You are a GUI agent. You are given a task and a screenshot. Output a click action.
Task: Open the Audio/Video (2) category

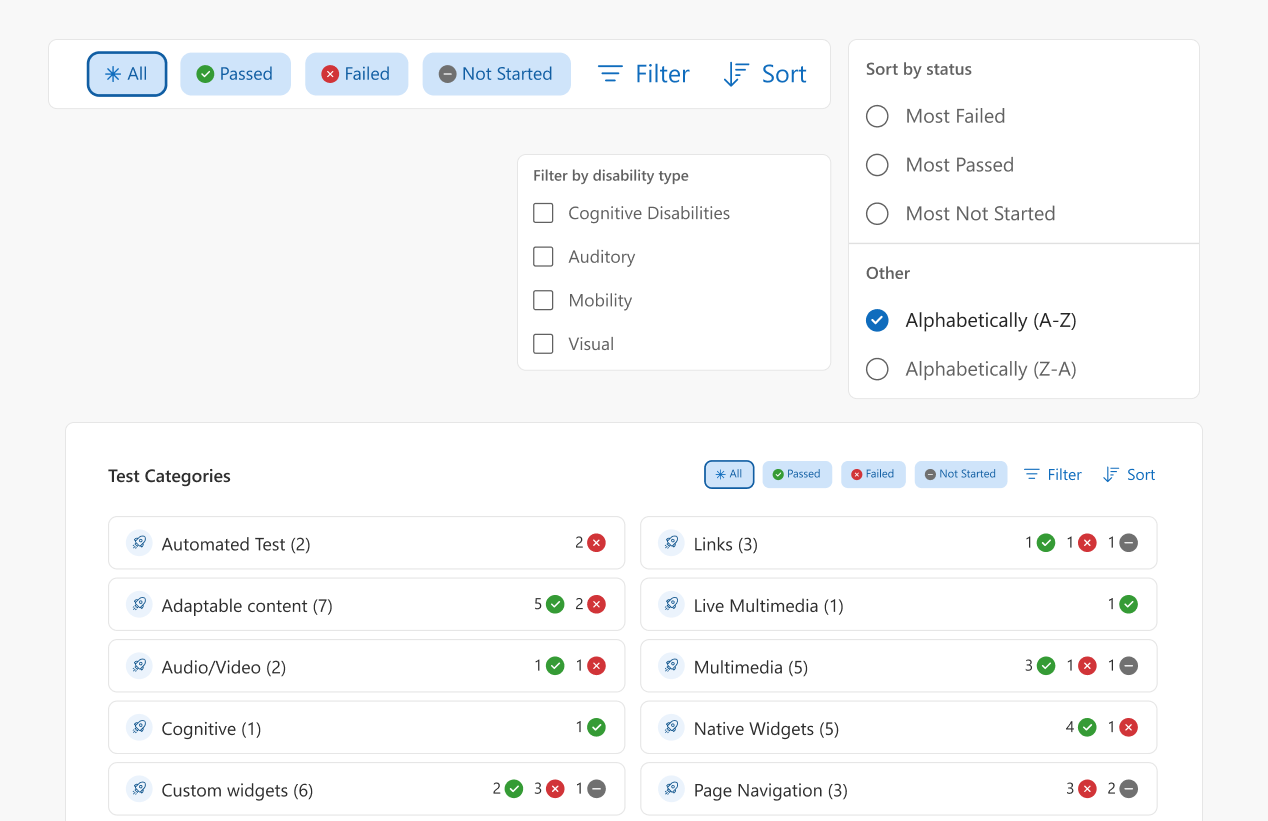tap(366, 666)
